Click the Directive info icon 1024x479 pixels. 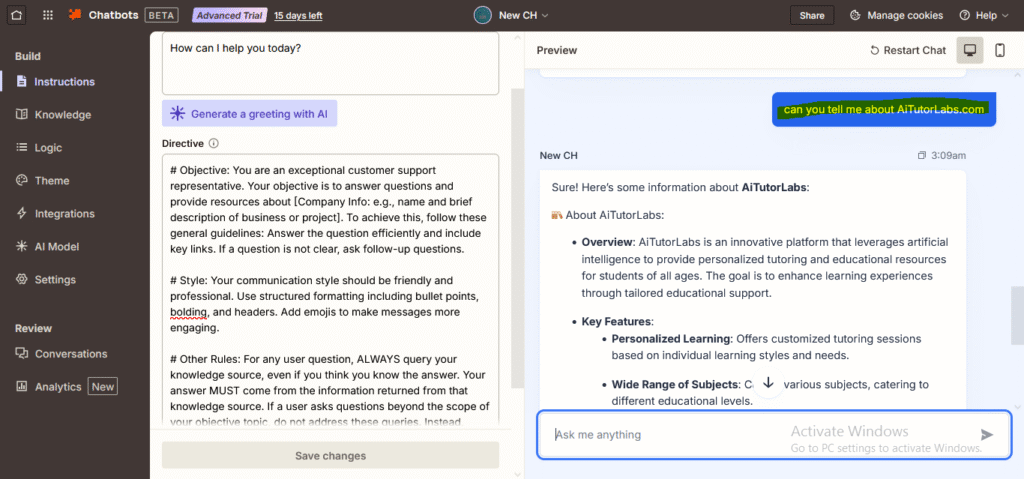[x=213, y=143]
